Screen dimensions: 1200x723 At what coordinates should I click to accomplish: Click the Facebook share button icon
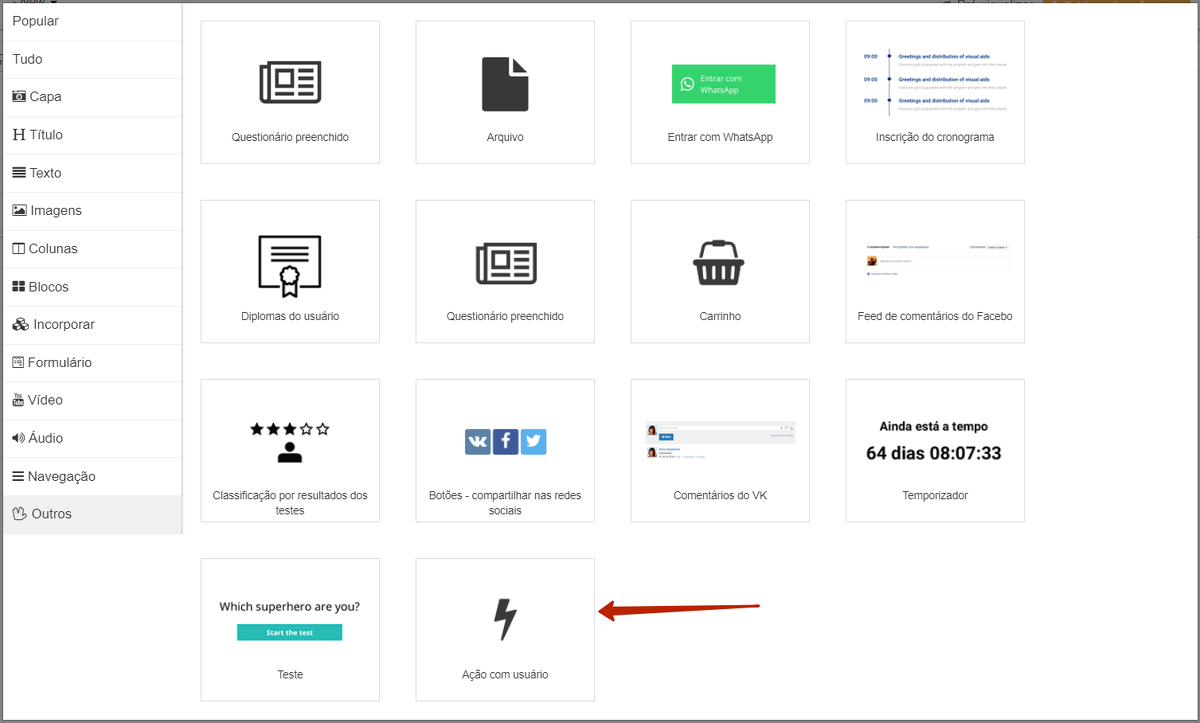pyautogui.click(x=505, y=442)
